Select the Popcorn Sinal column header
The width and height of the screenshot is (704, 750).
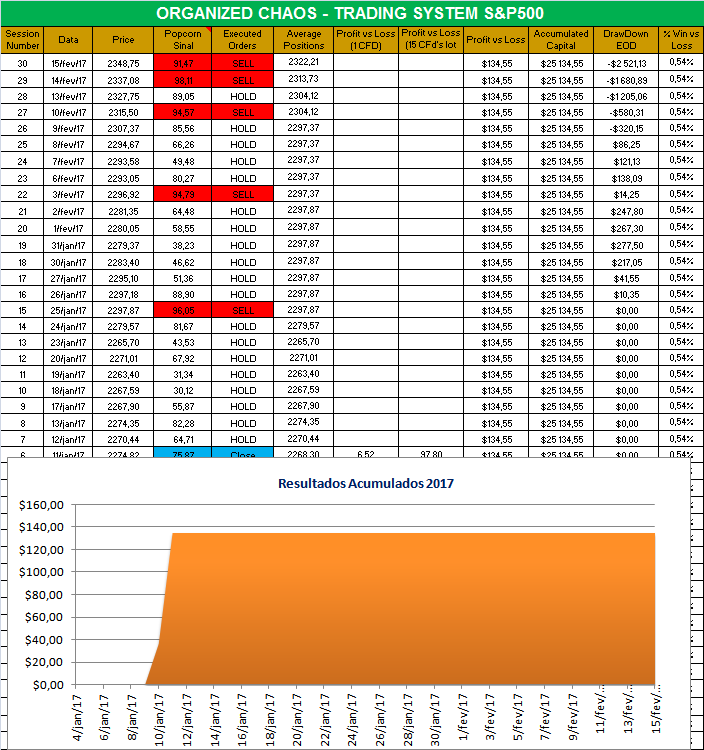pyautogui.click(x=183, y=40)
